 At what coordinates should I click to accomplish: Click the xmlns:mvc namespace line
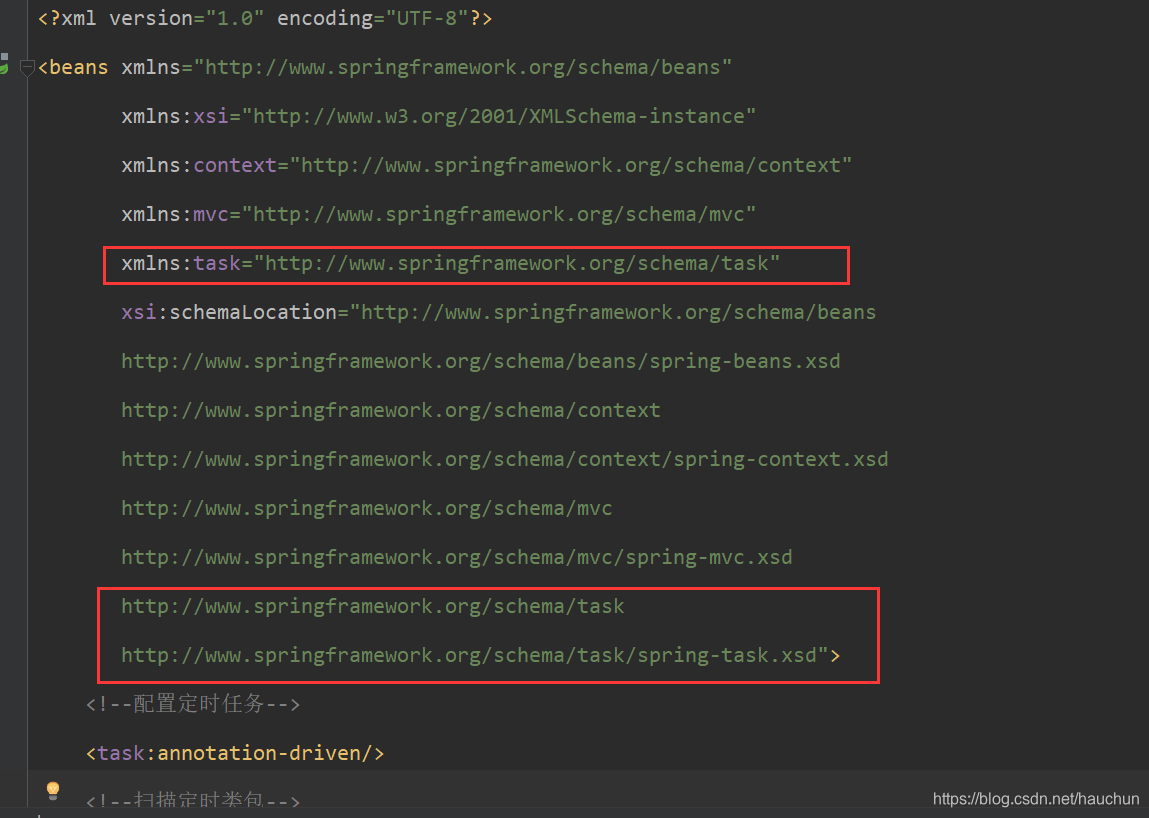point(438,214)
